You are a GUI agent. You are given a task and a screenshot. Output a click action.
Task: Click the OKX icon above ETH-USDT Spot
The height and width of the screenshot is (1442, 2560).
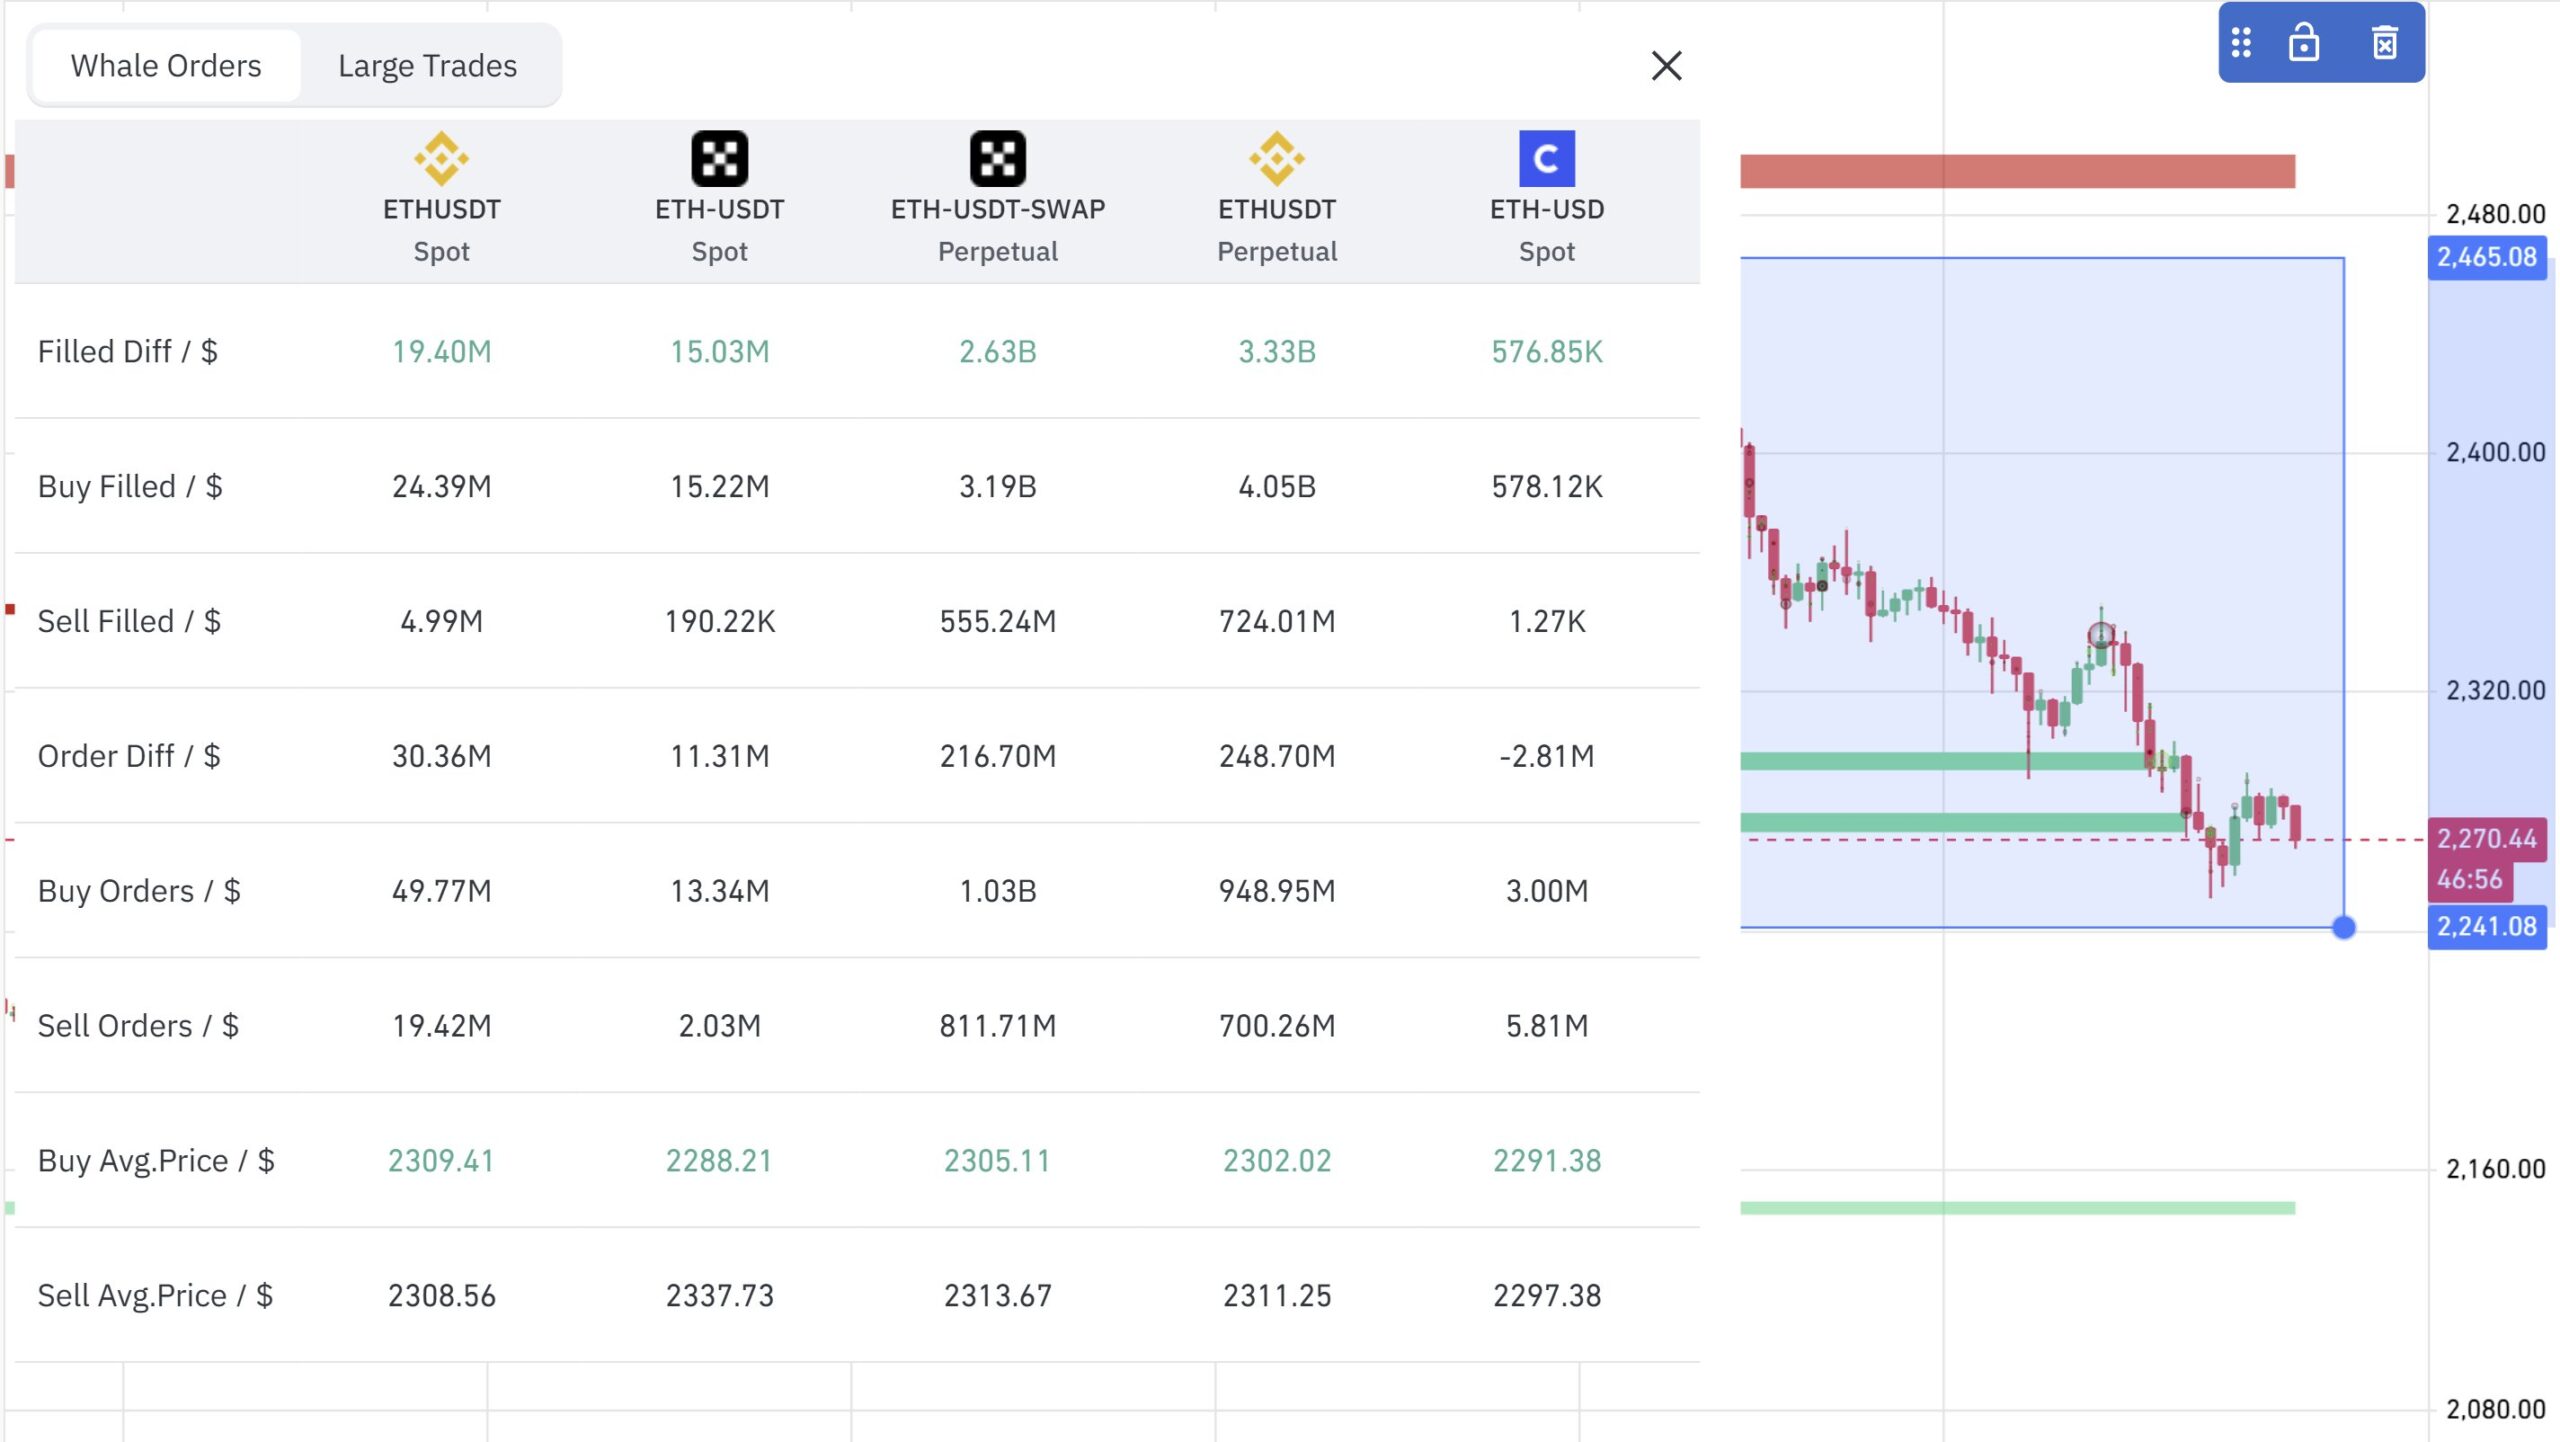click(x=719, y=158)
